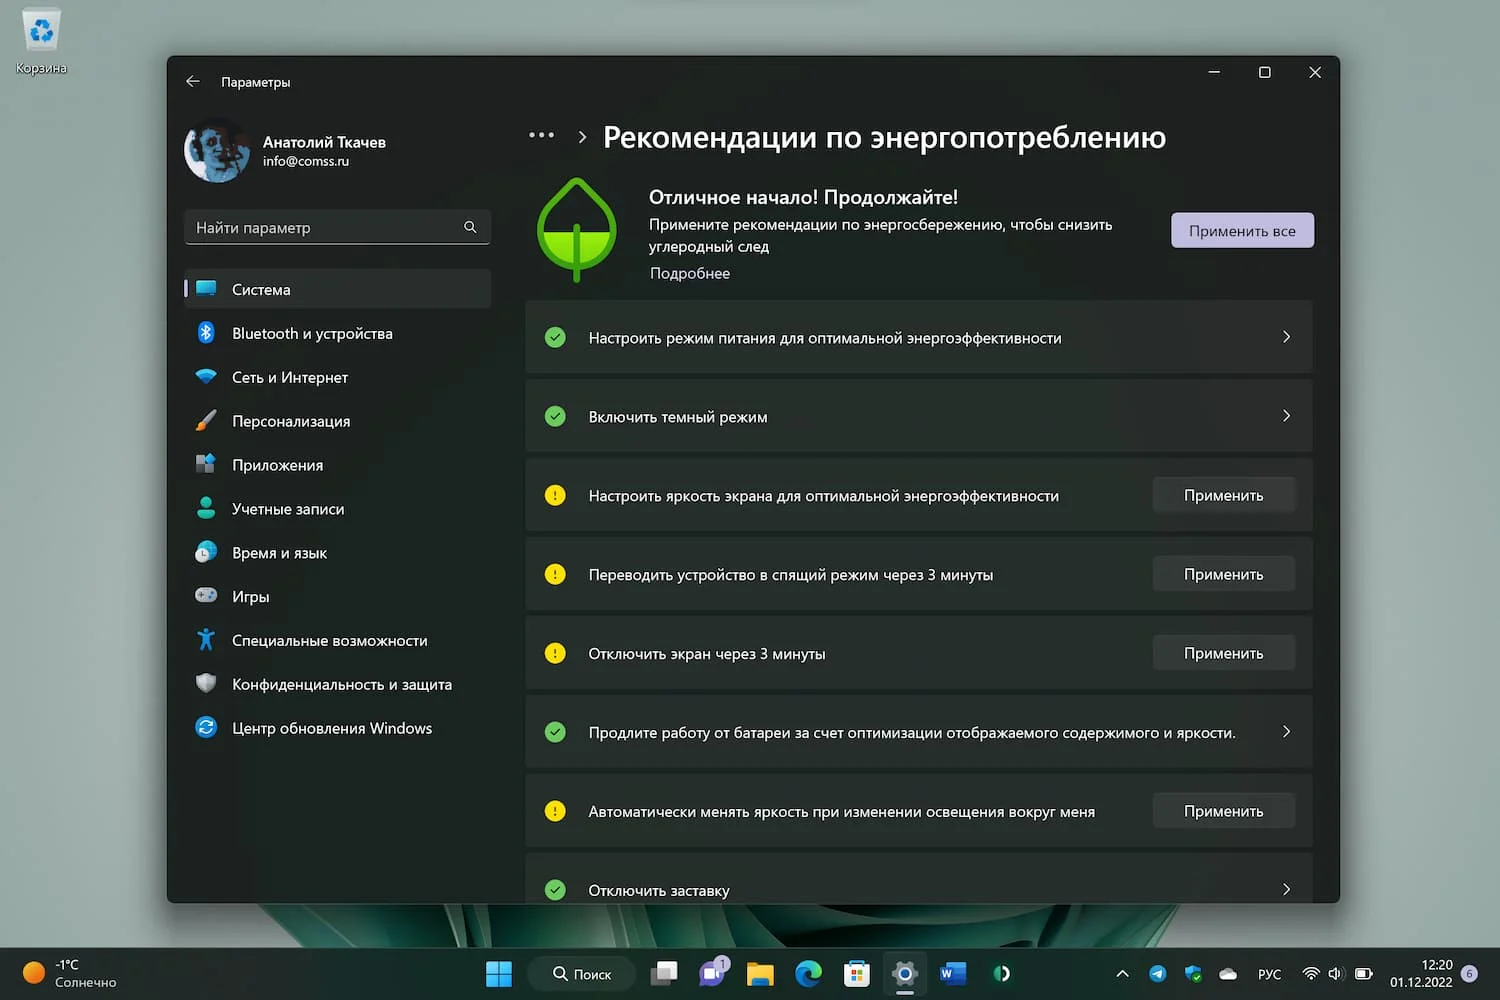Expand the Отключить заставку row chevron

click(1286, 889)
